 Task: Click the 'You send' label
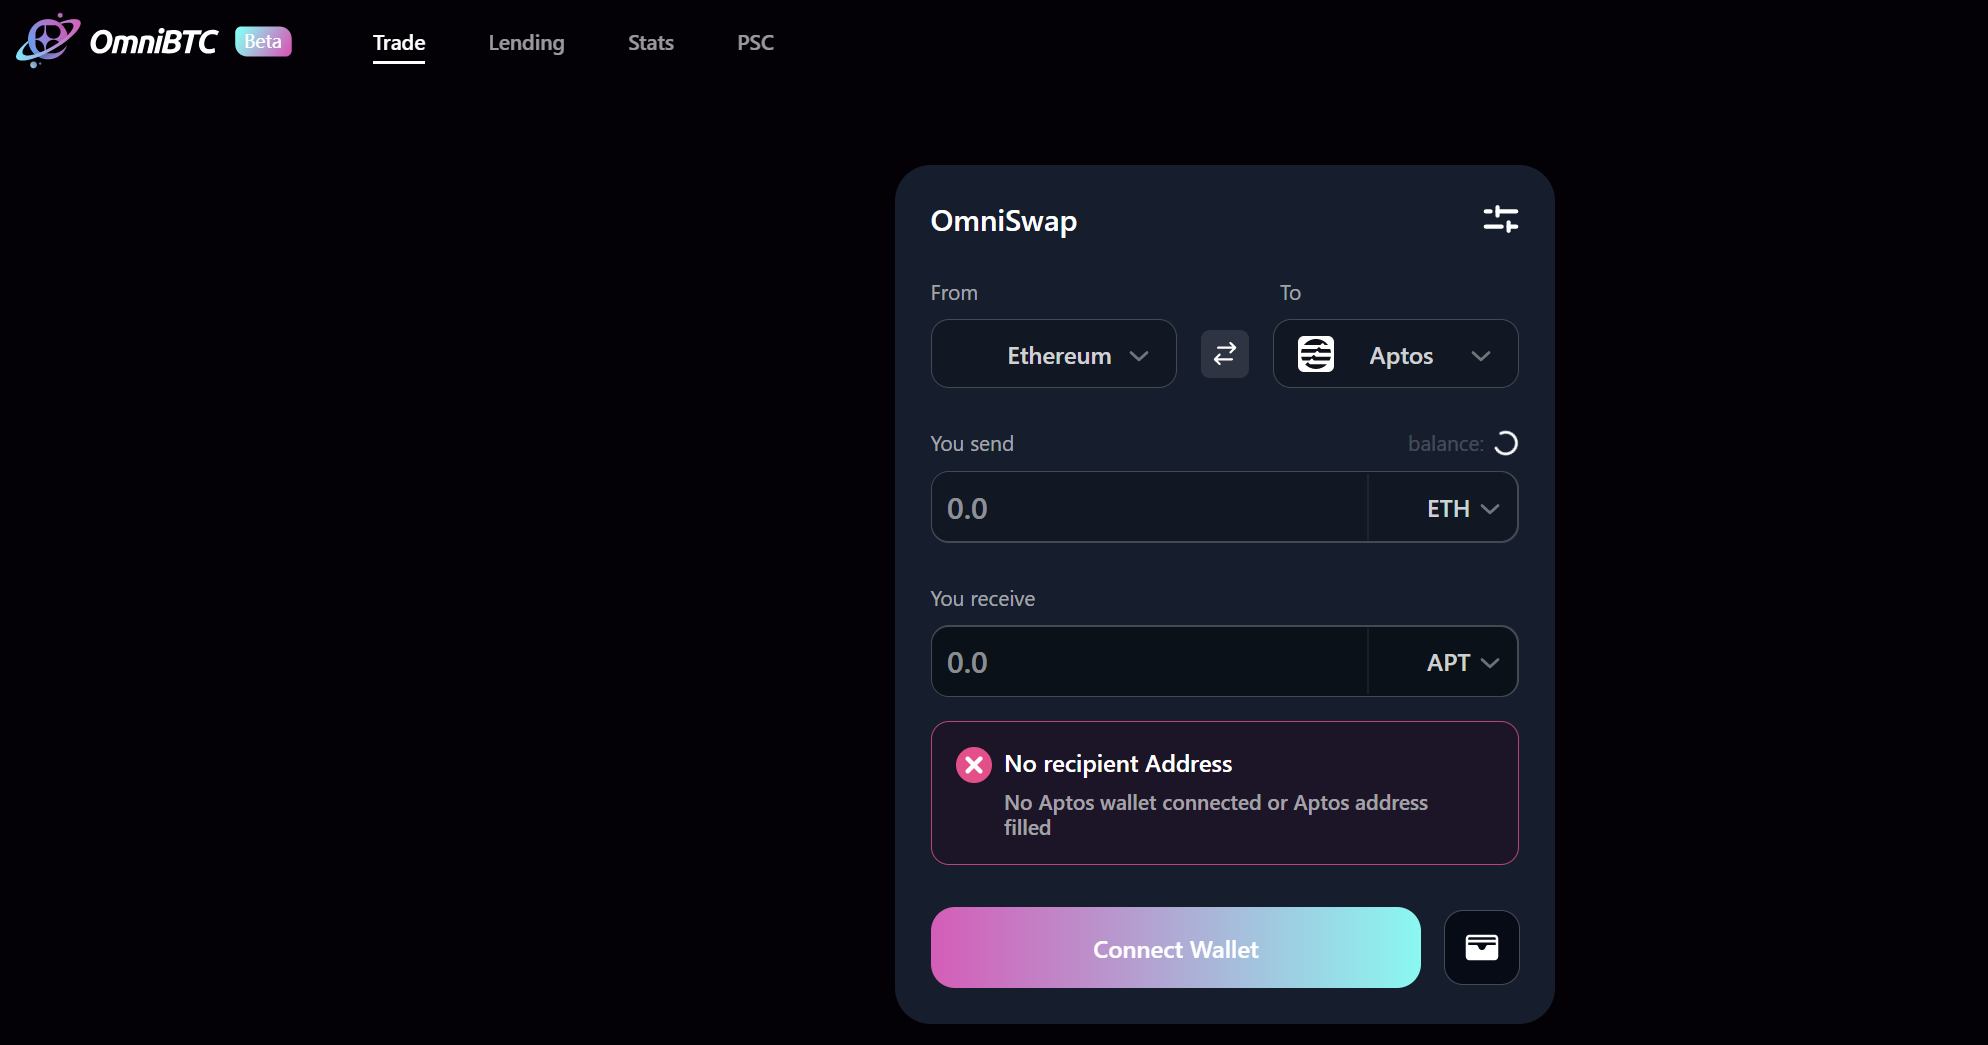pyautogui.click(x=972, y=444)
